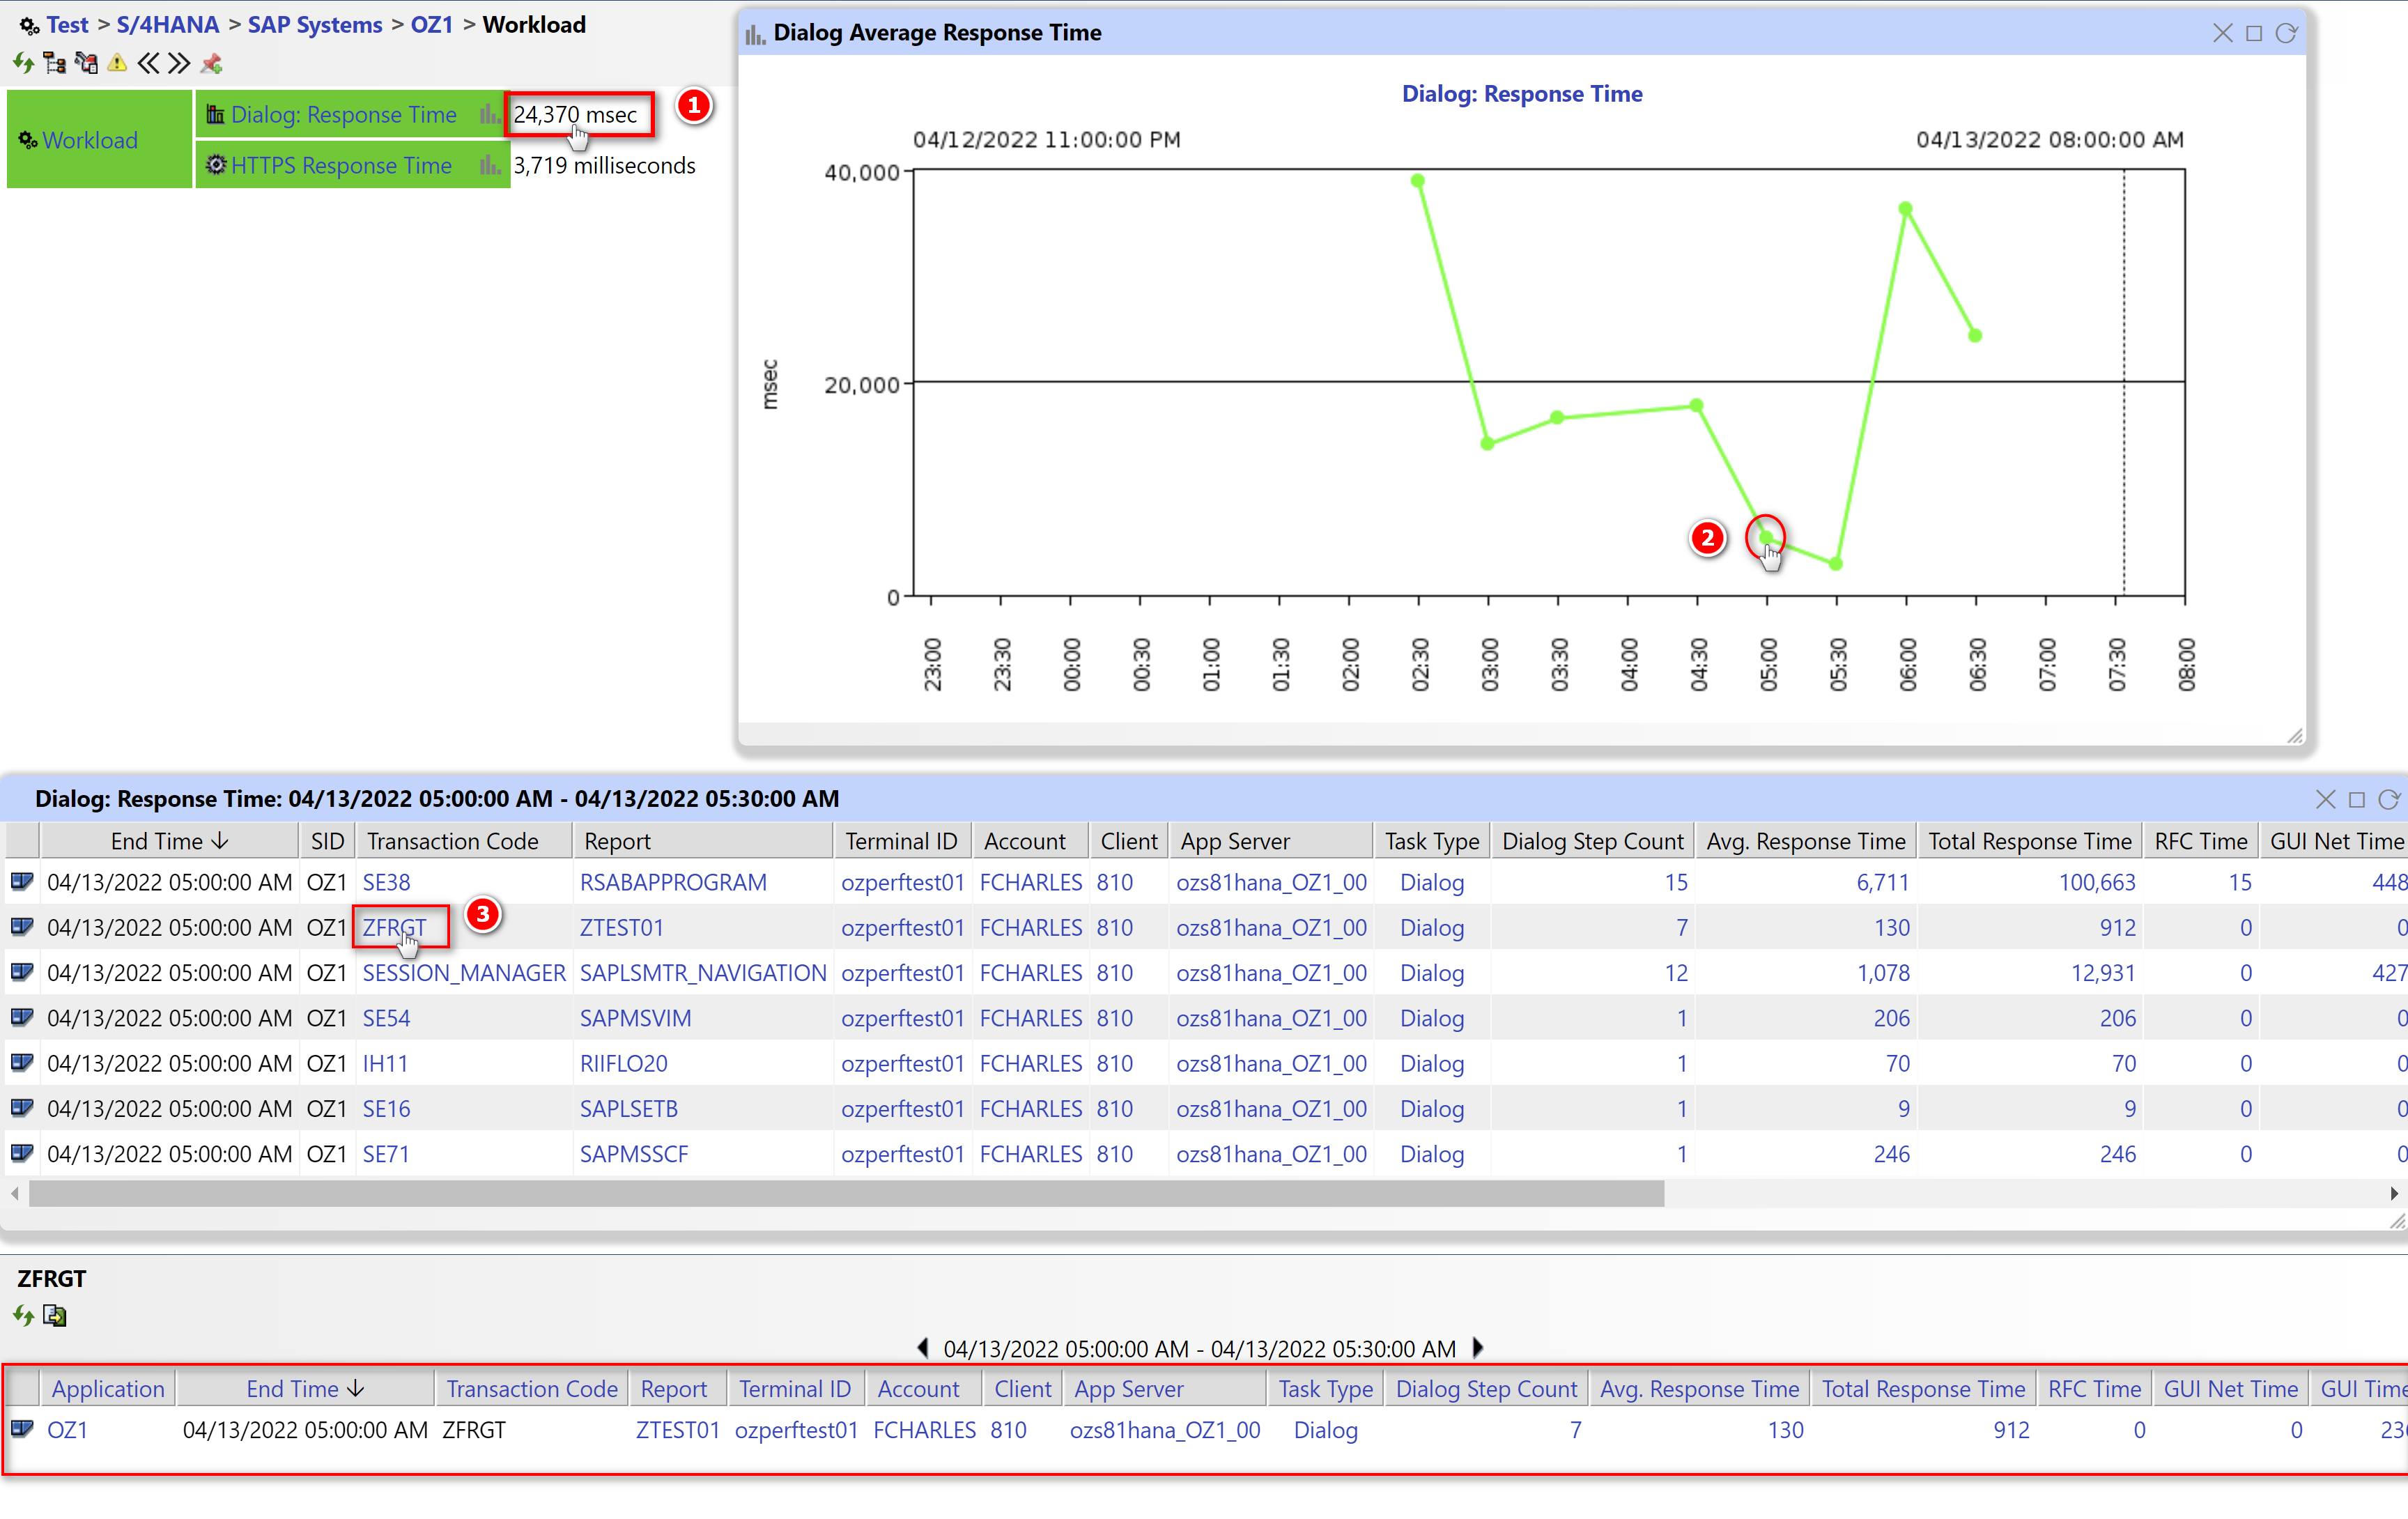
Task: Open the S/4HANA breadcrumb link
Action: coord(167,25)
